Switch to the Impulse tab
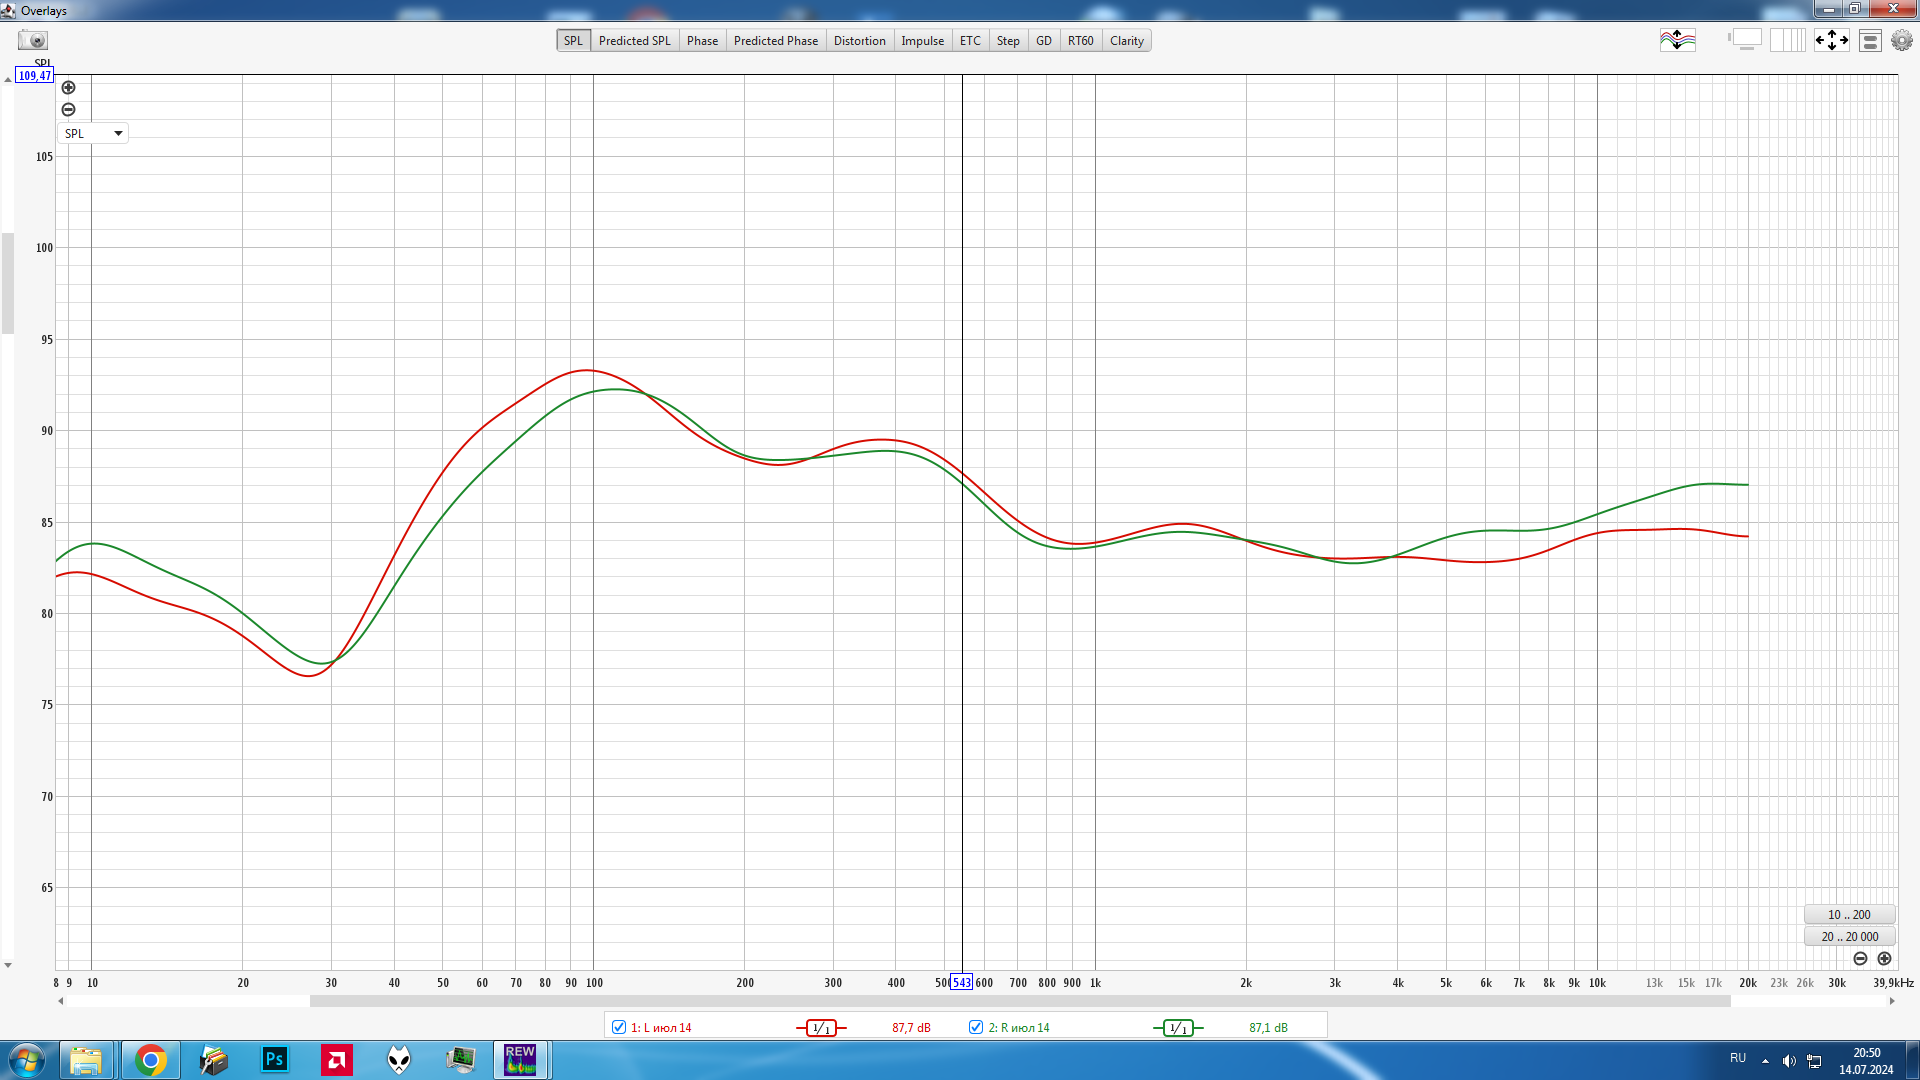The width and height of the screenshot is (1920, 1080). tap(922, 41)
